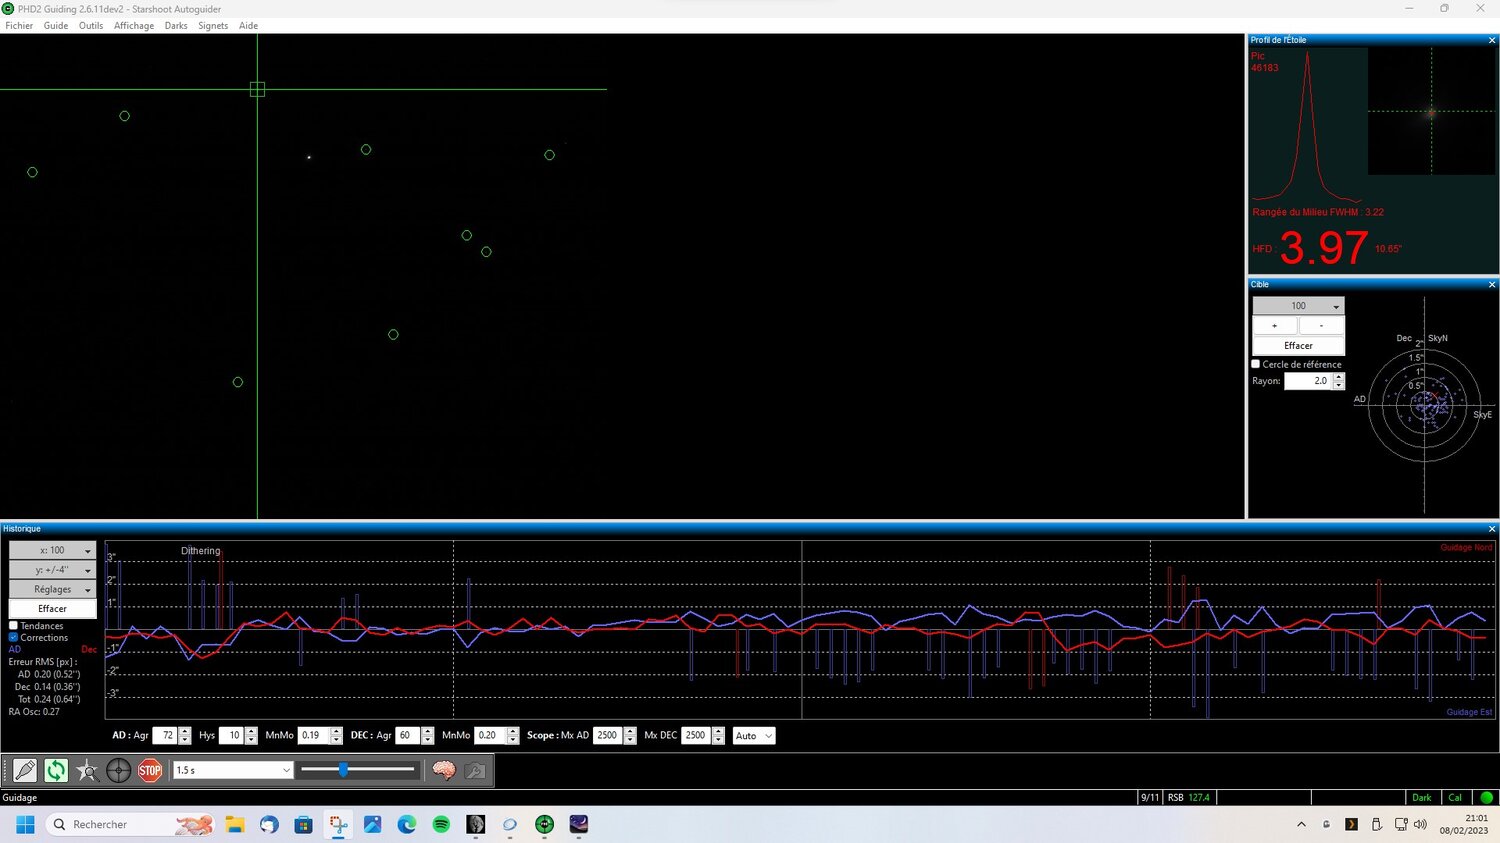Click the RSB 127.4 status value

coord(1189,798)
